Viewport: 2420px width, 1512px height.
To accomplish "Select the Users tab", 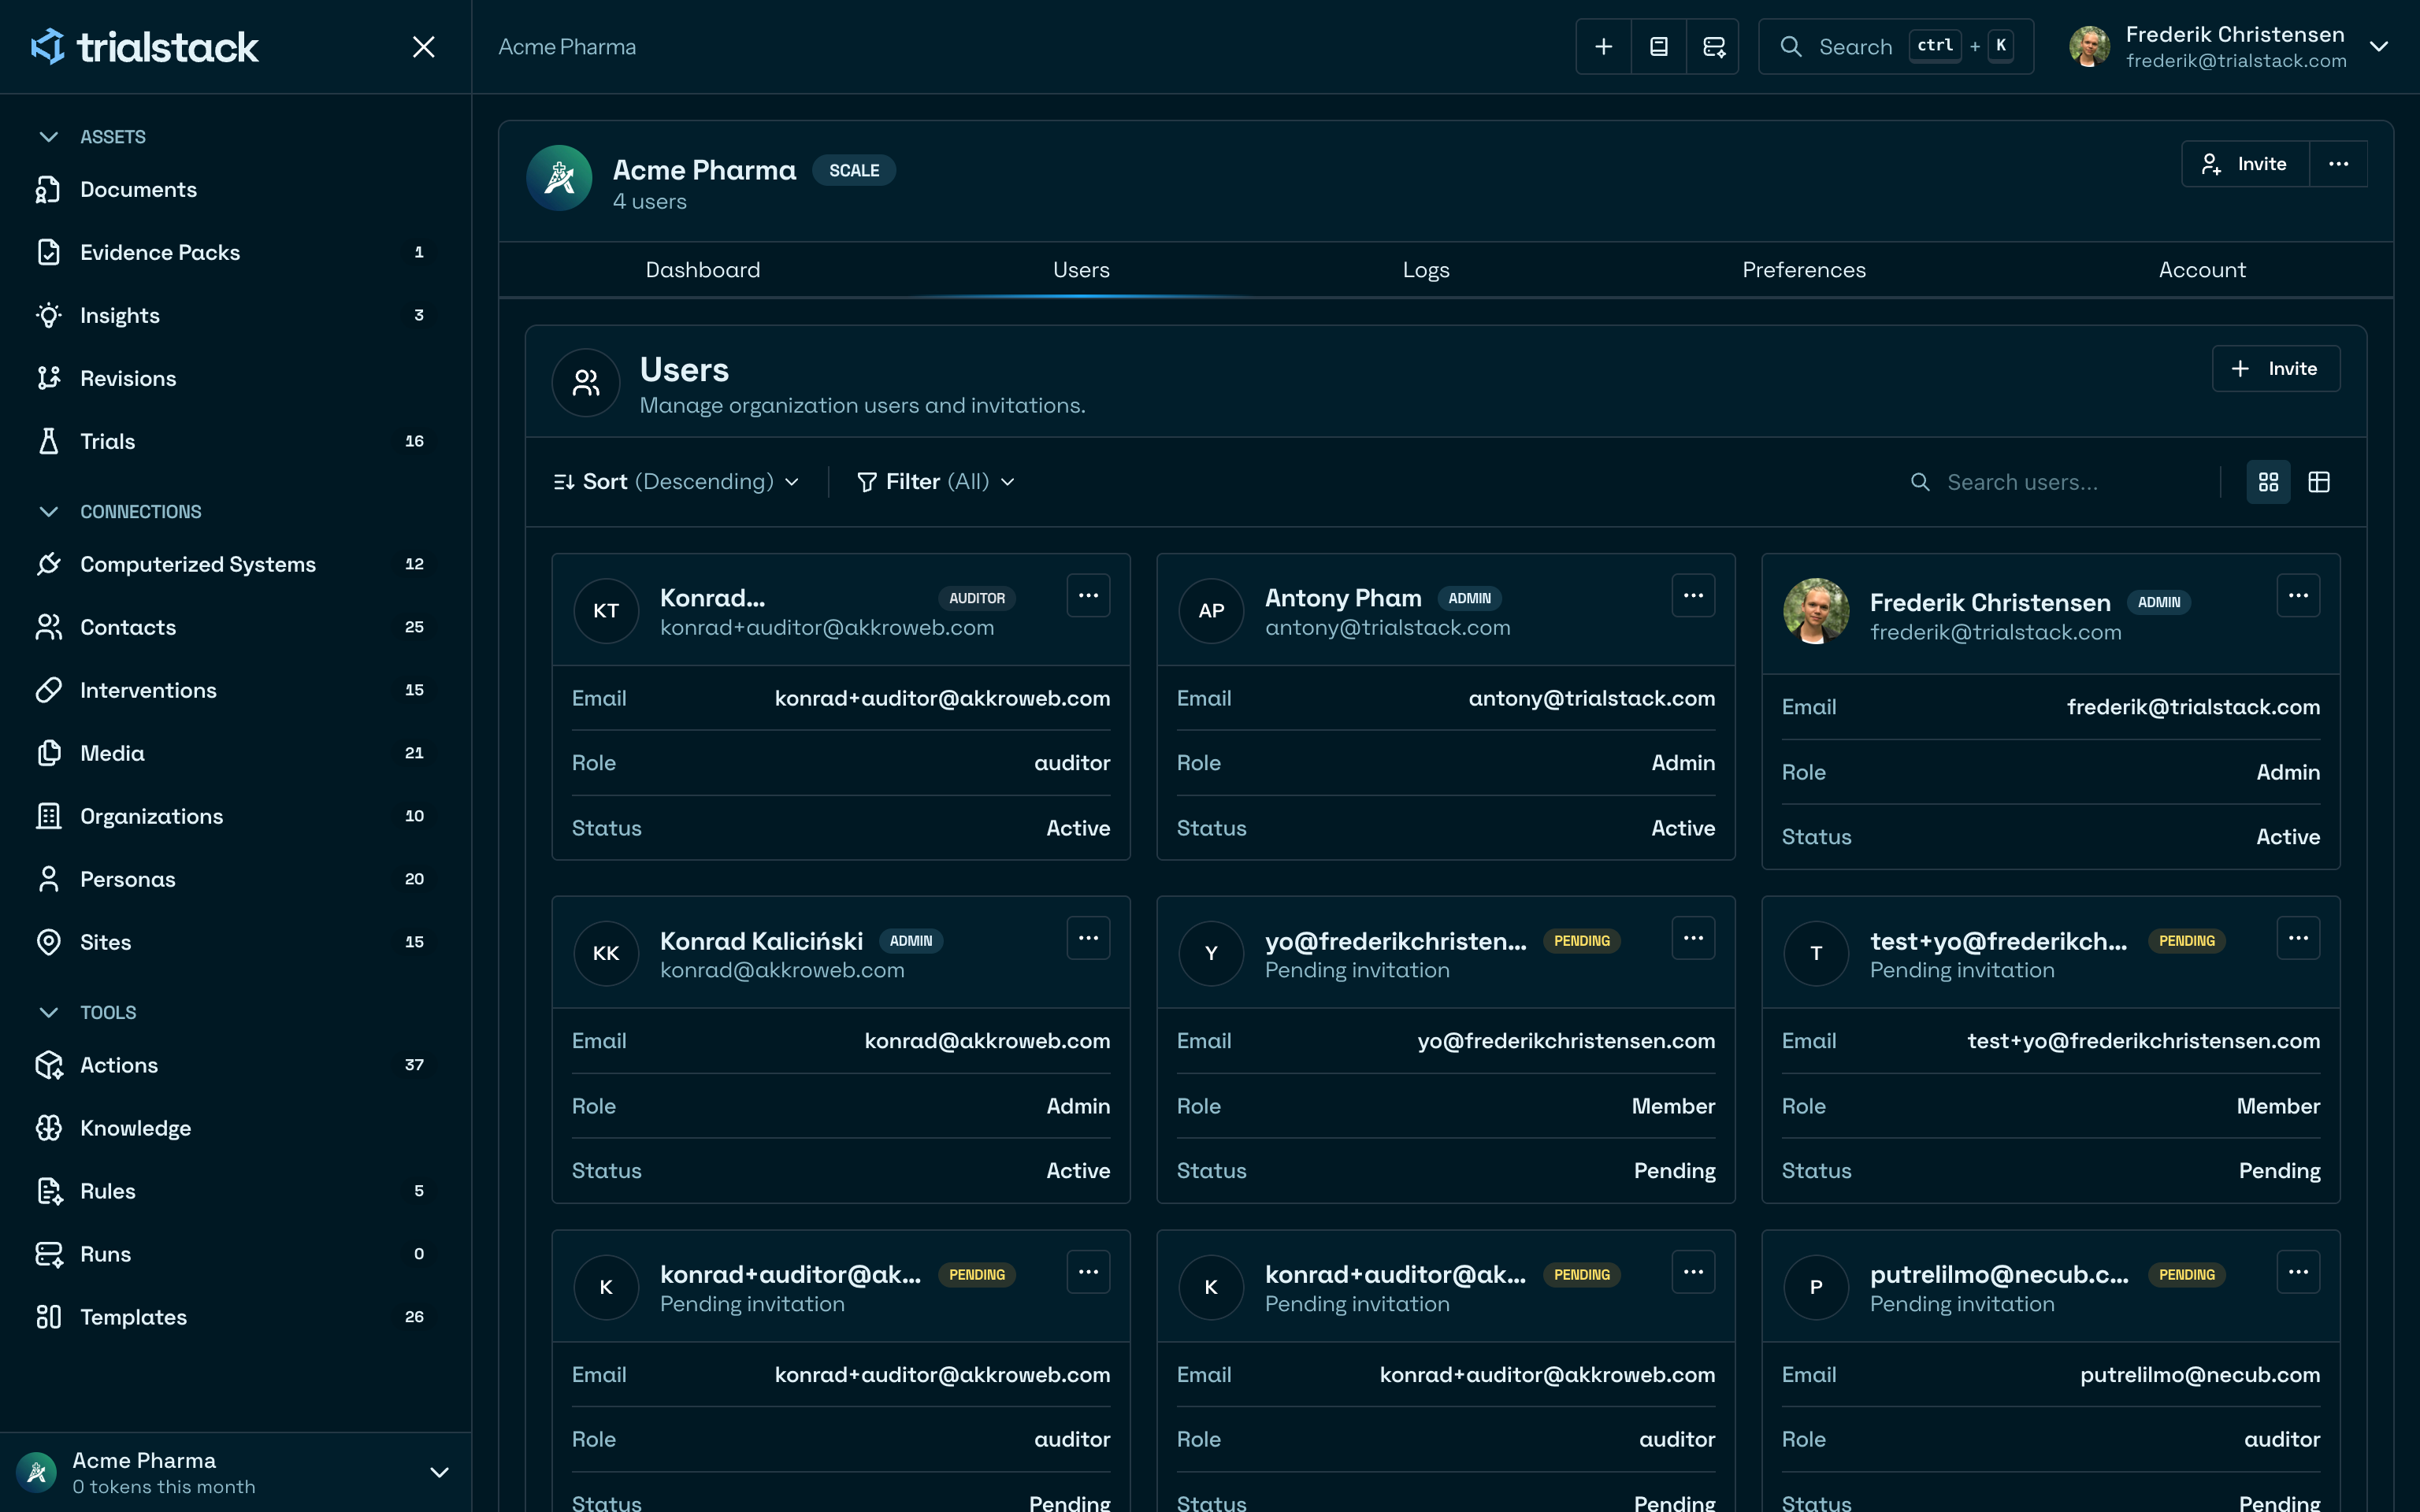I will [1081, 270].
